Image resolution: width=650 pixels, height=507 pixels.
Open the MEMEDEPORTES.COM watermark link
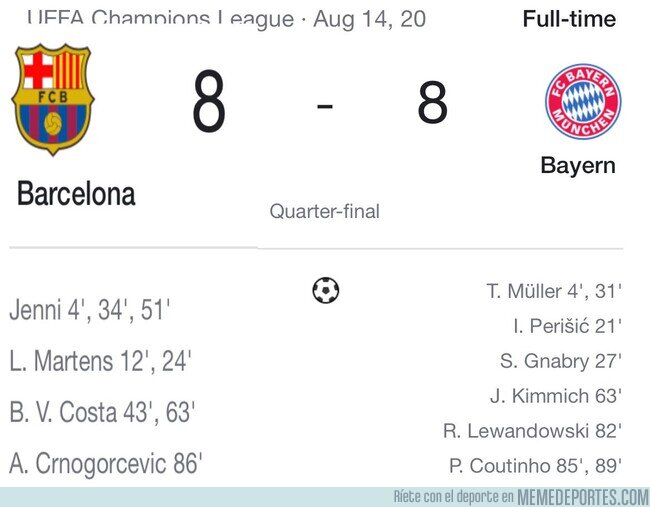point(583,497)
